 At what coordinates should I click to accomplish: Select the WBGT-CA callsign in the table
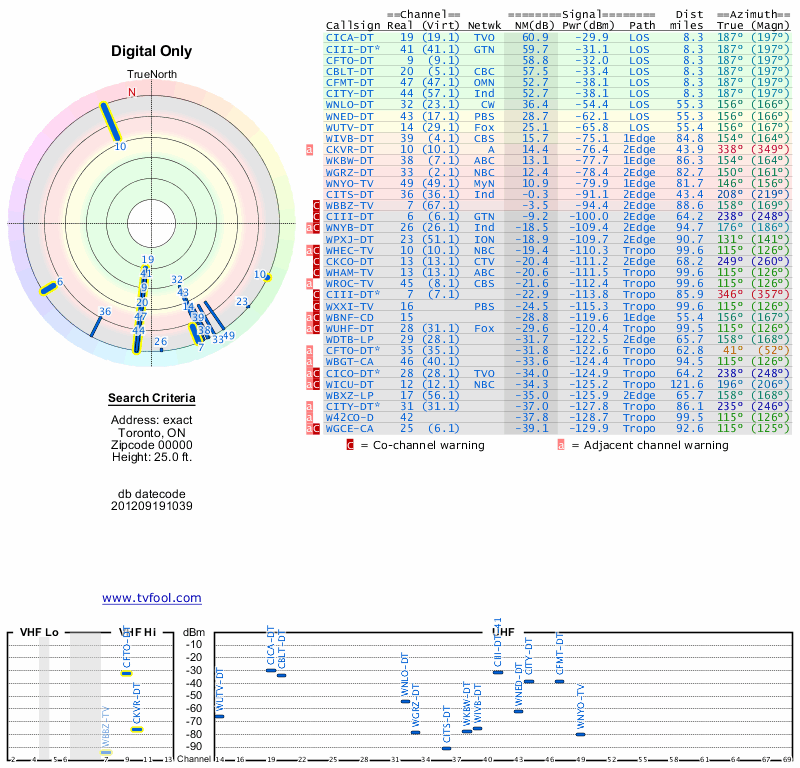coord(350,362)
